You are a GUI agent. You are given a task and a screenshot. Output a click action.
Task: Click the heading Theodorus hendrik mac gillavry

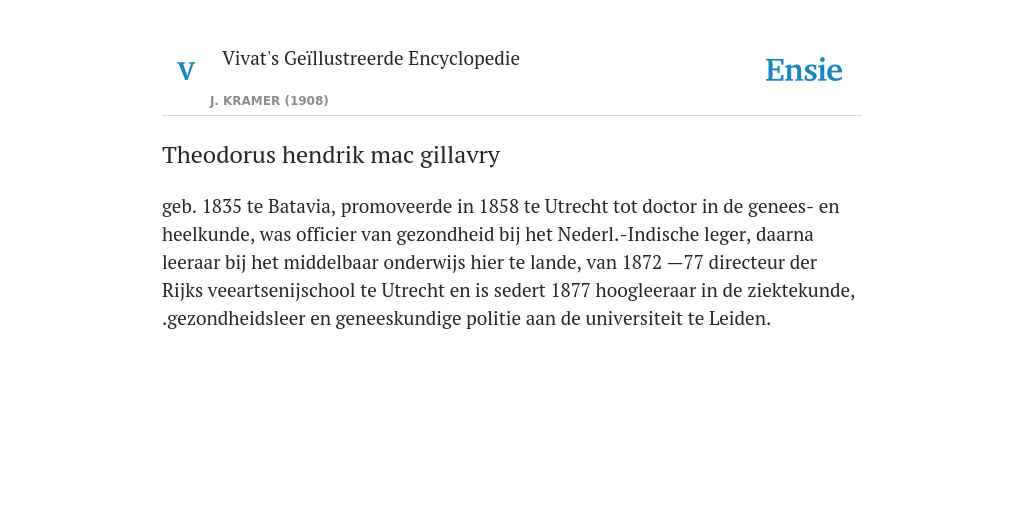point(331,155)
